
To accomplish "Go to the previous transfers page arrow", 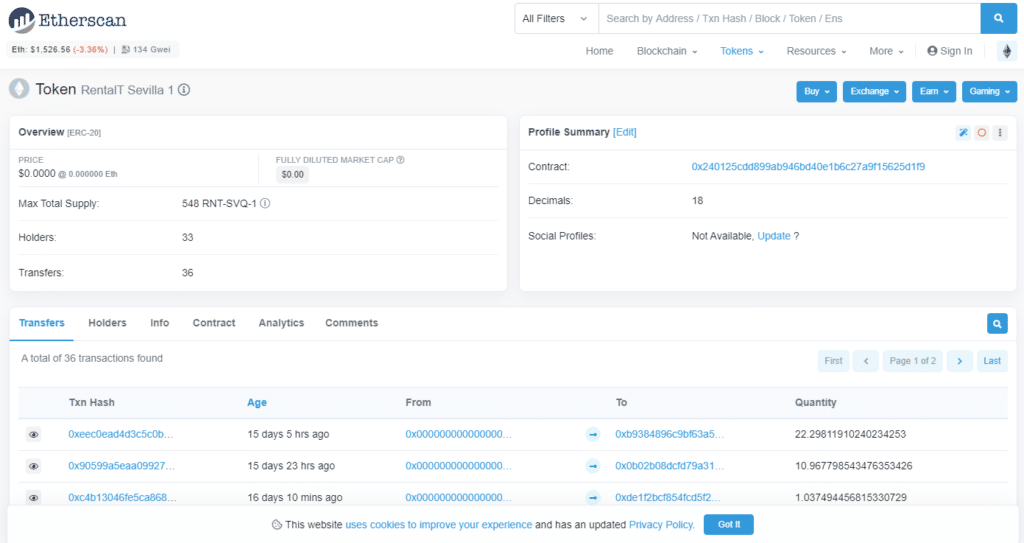I will coord(866,361).
